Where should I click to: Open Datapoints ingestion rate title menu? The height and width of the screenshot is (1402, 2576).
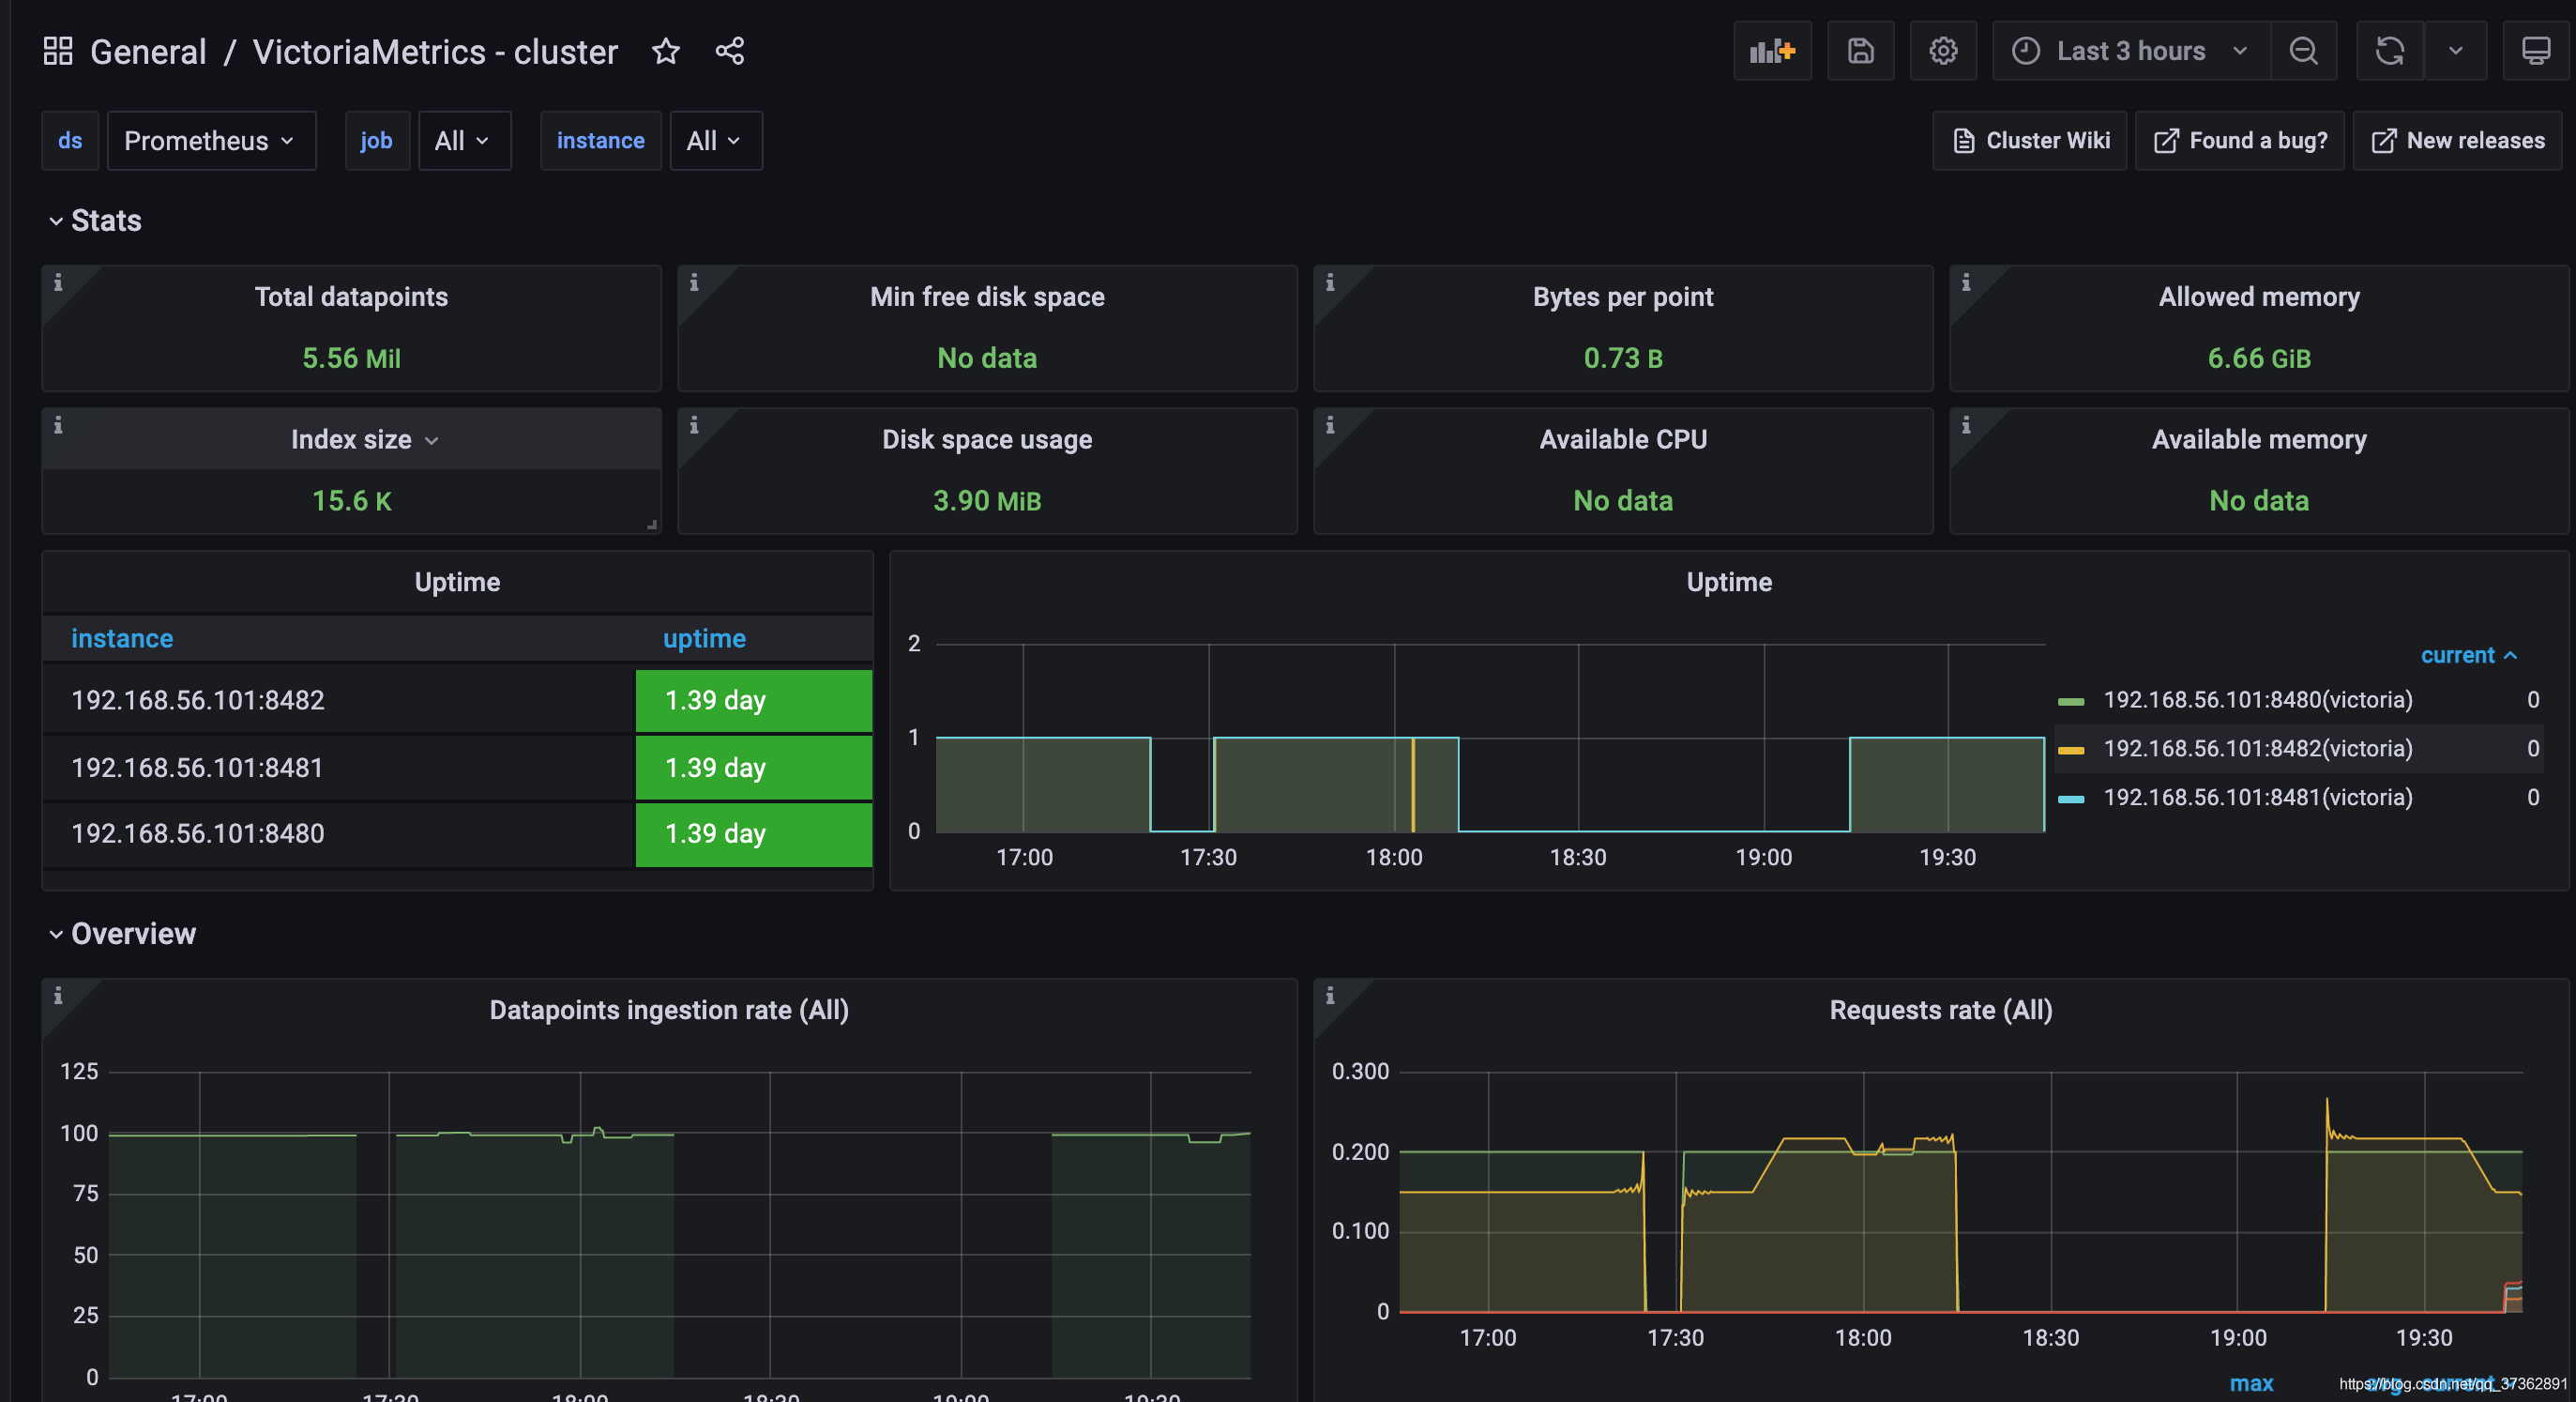coord(669,1011)
